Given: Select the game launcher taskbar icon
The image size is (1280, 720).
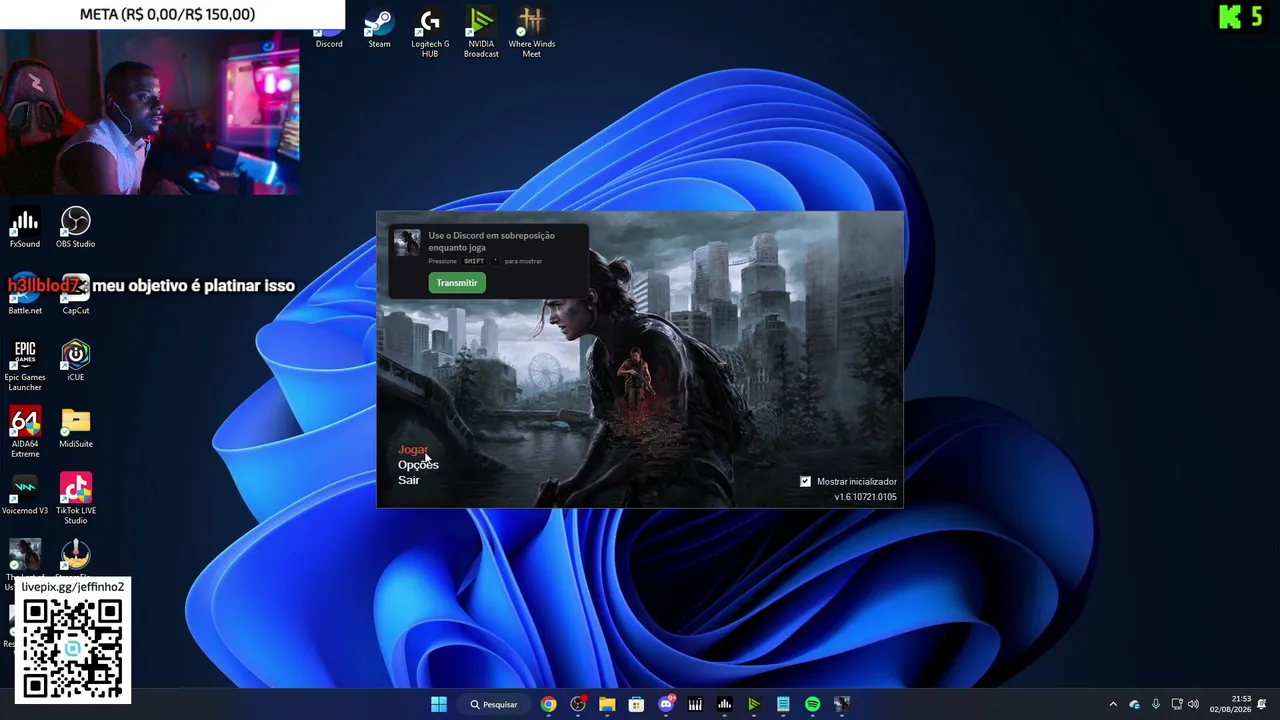Looking at the screenshot, I should coord(842,704).
